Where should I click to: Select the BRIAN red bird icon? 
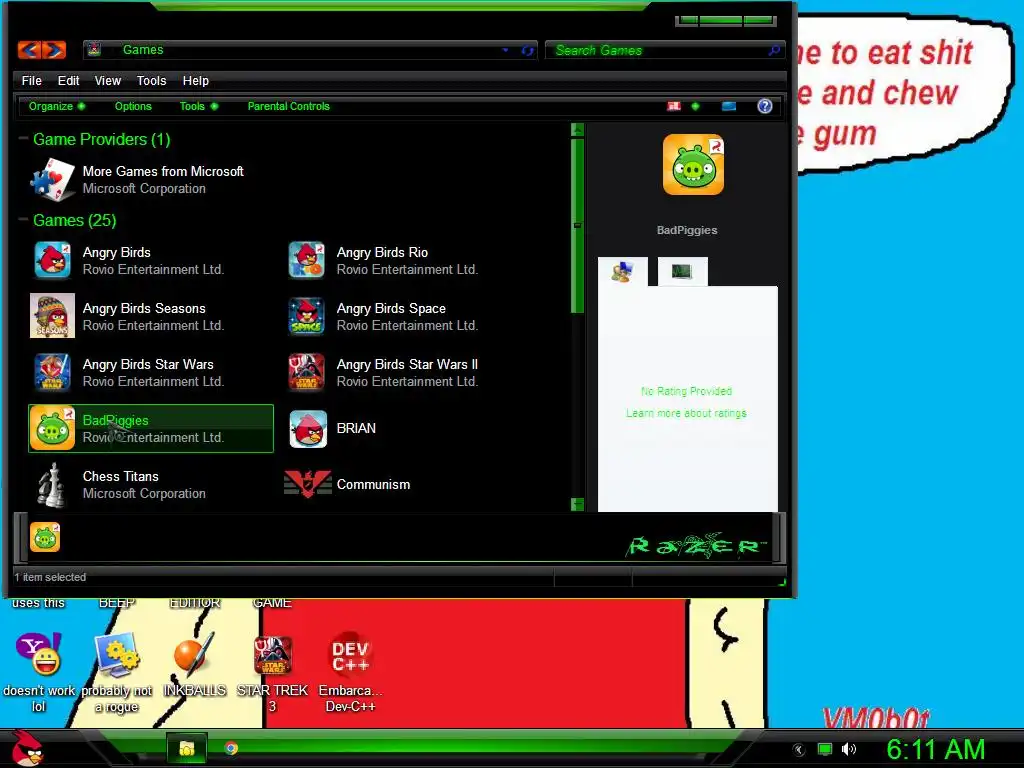pyautogui.click(x=308, y=428)
